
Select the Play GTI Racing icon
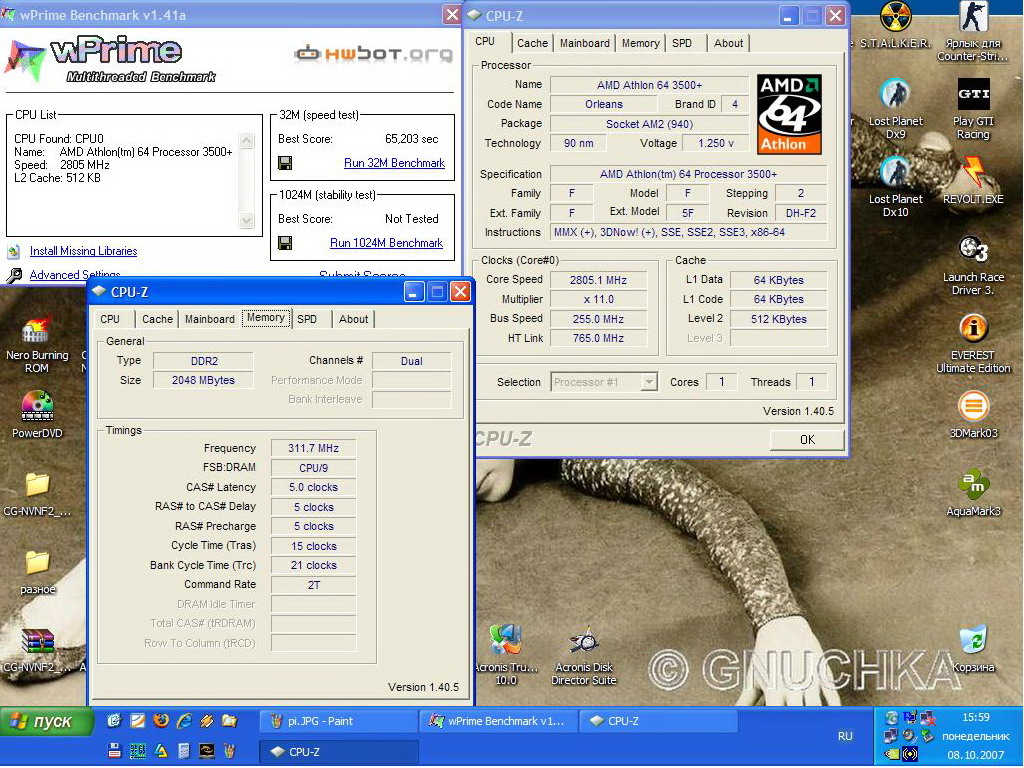tap(973, 95)
